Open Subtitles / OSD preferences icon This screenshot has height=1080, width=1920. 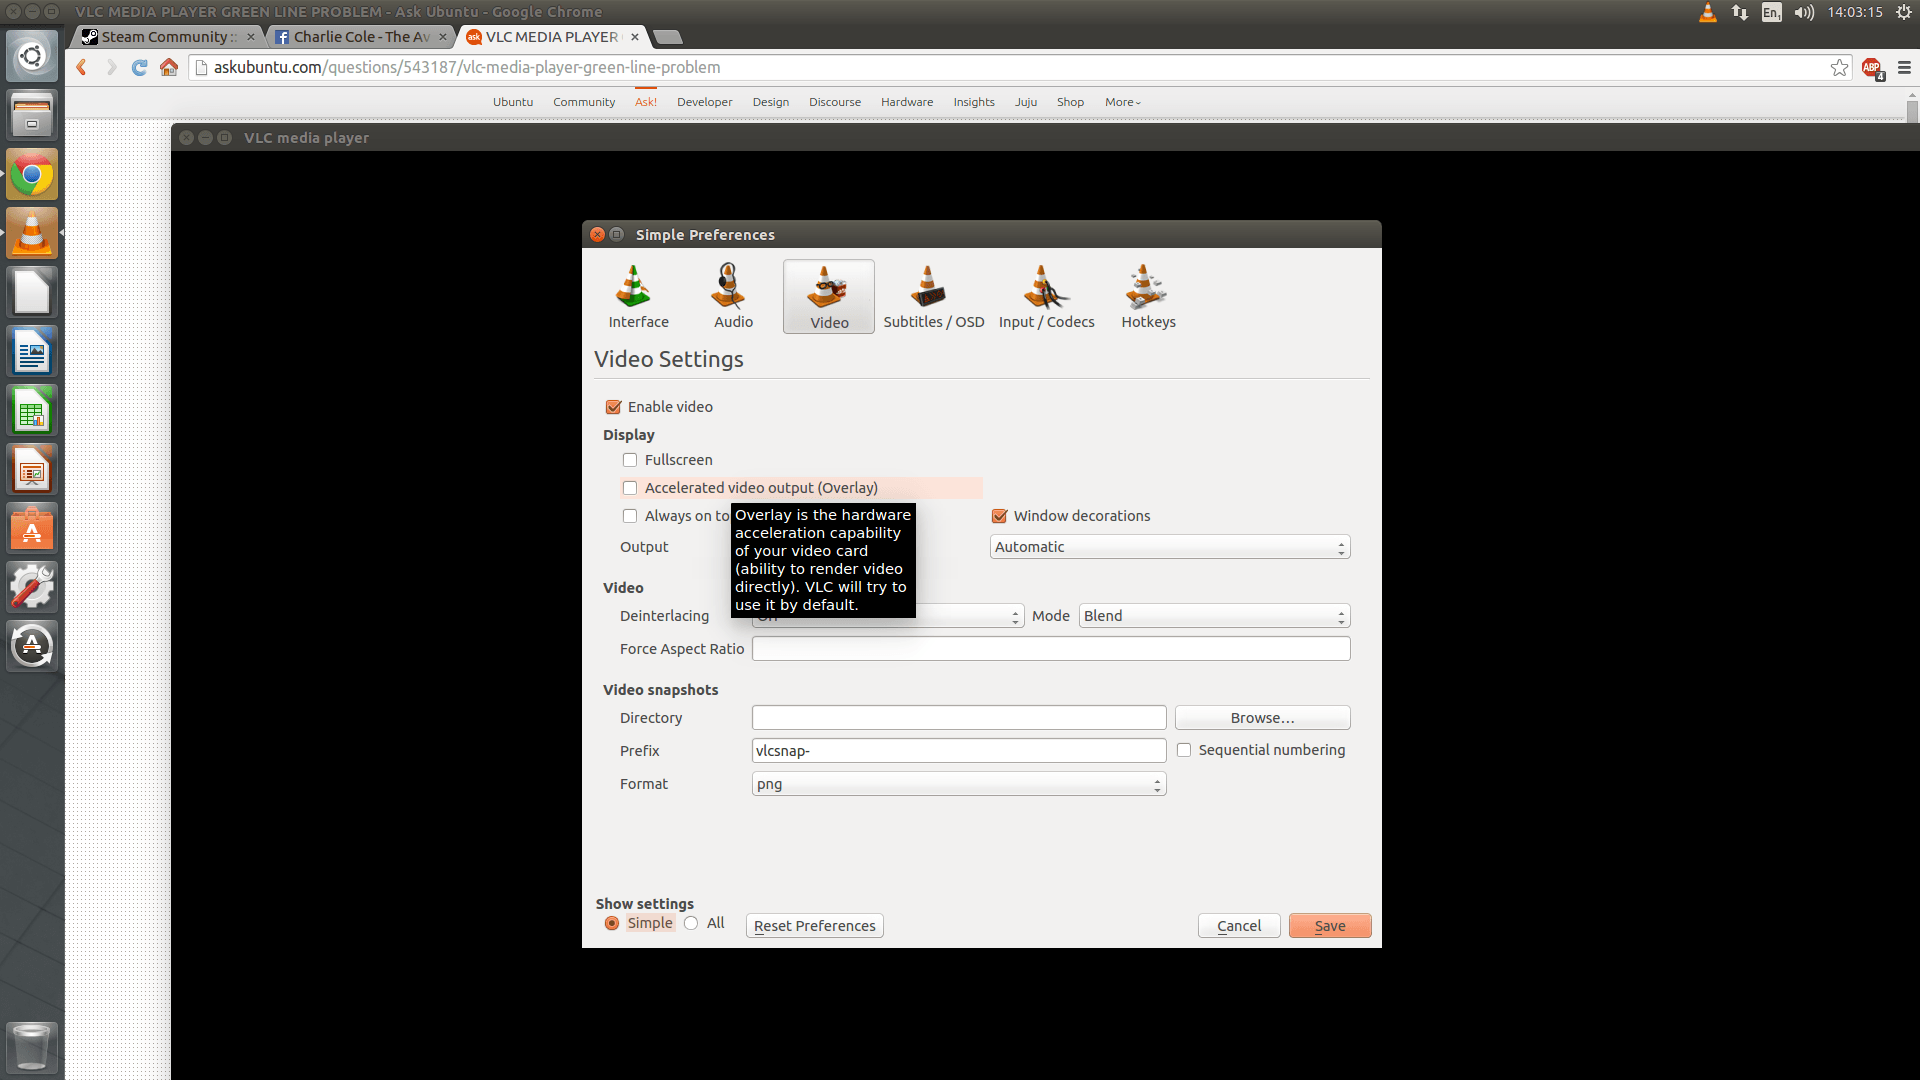932,296
